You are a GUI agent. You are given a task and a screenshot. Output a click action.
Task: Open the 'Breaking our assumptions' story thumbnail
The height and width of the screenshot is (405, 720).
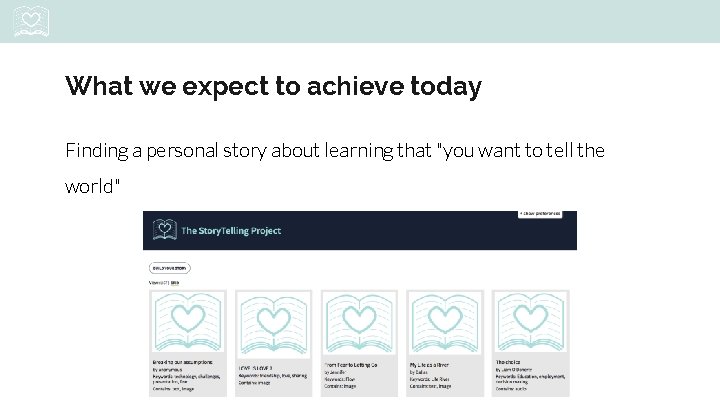coord(187,320)
